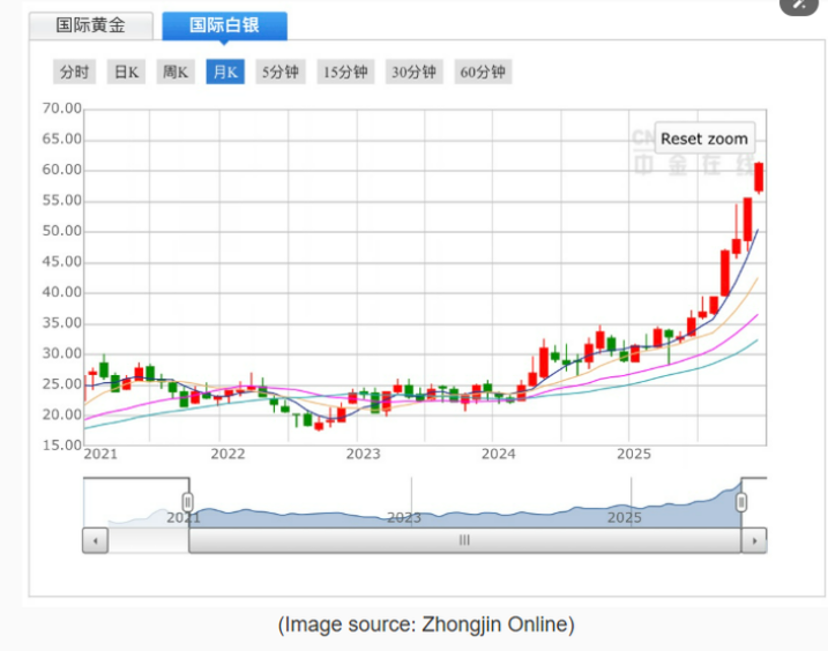Click the latest red candle near 60

click(759, 177)
